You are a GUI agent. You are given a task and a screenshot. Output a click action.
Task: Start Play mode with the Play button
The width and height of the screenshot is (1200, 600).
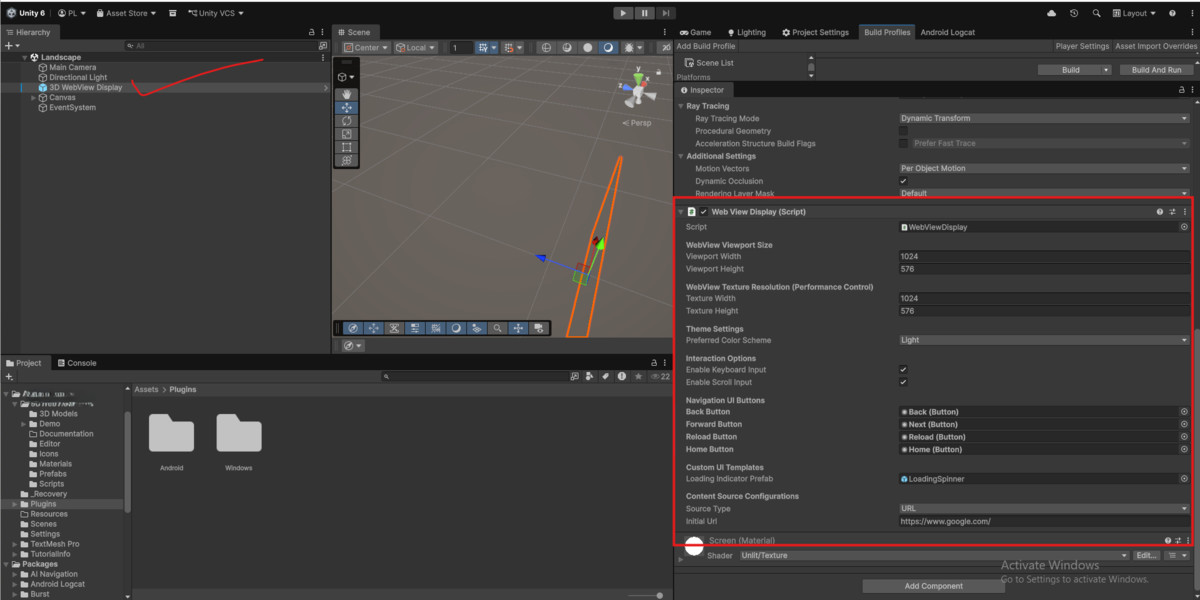click(623, 13)
